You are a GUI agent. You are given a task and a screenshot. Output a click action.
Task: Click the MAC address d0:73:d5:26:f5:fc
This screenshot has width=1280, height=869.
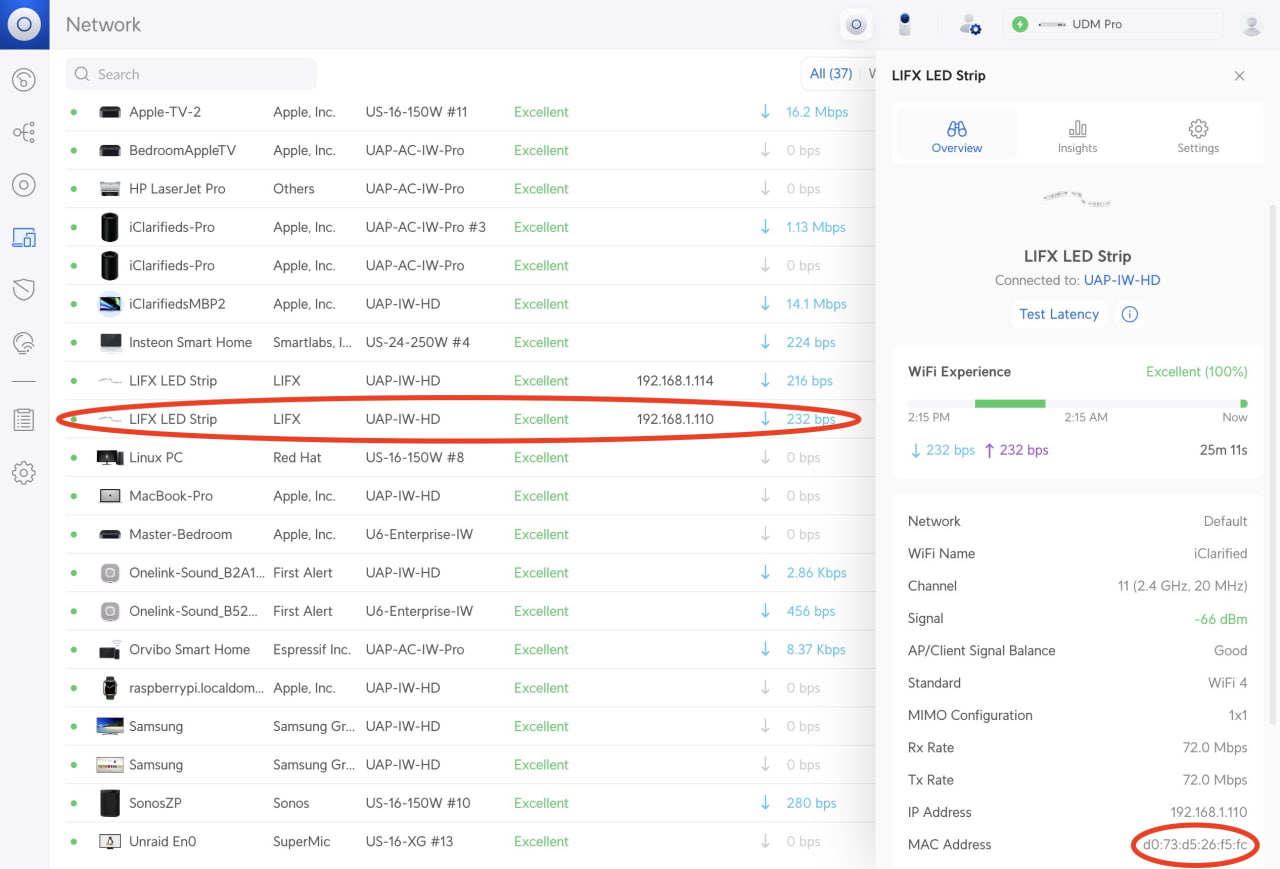click(1195, 845)
